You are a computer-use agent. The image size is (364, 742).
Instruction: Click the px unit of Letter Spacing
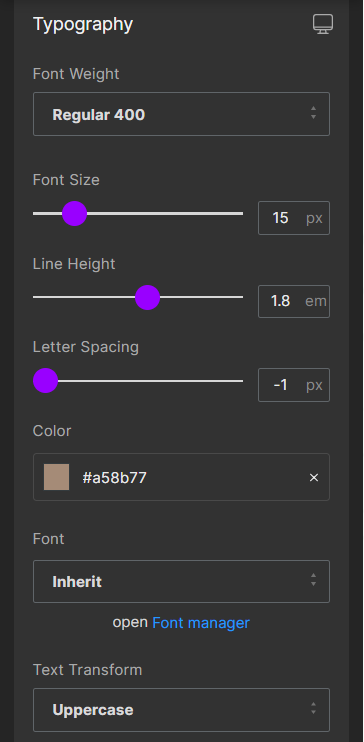[x=314, y=385]
